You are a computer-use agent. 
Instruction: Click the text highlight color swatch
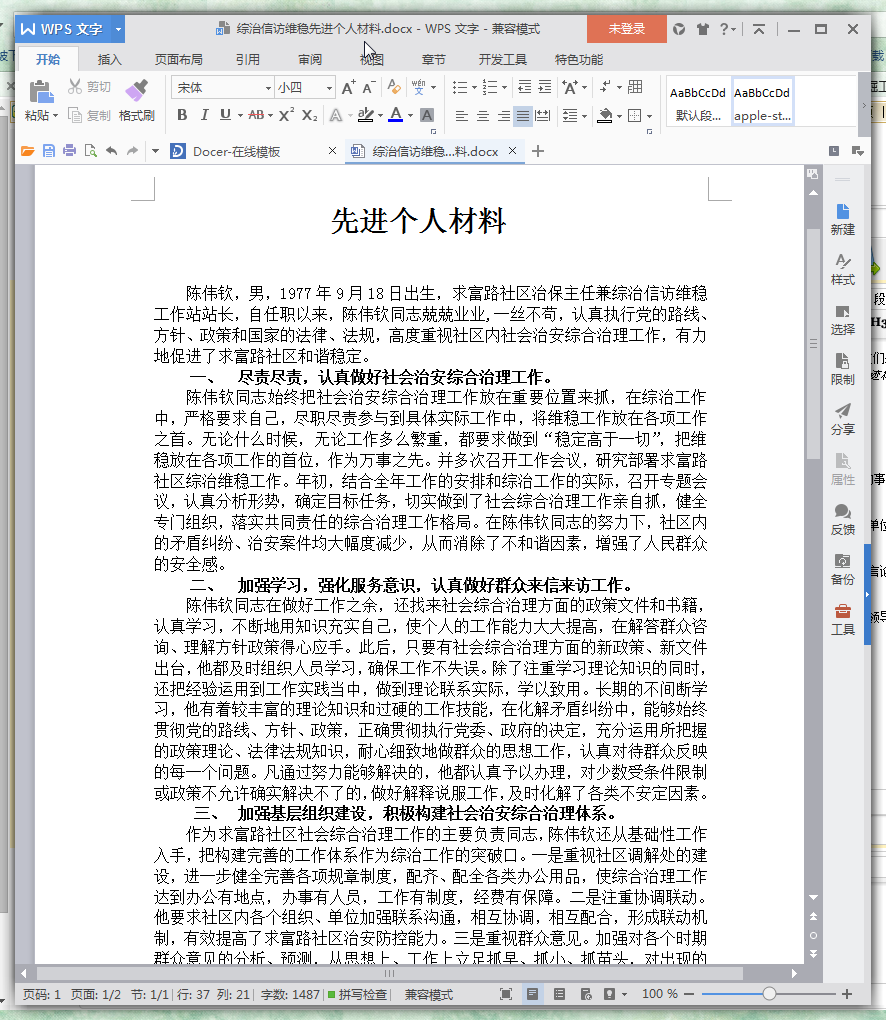click(366, 115)
